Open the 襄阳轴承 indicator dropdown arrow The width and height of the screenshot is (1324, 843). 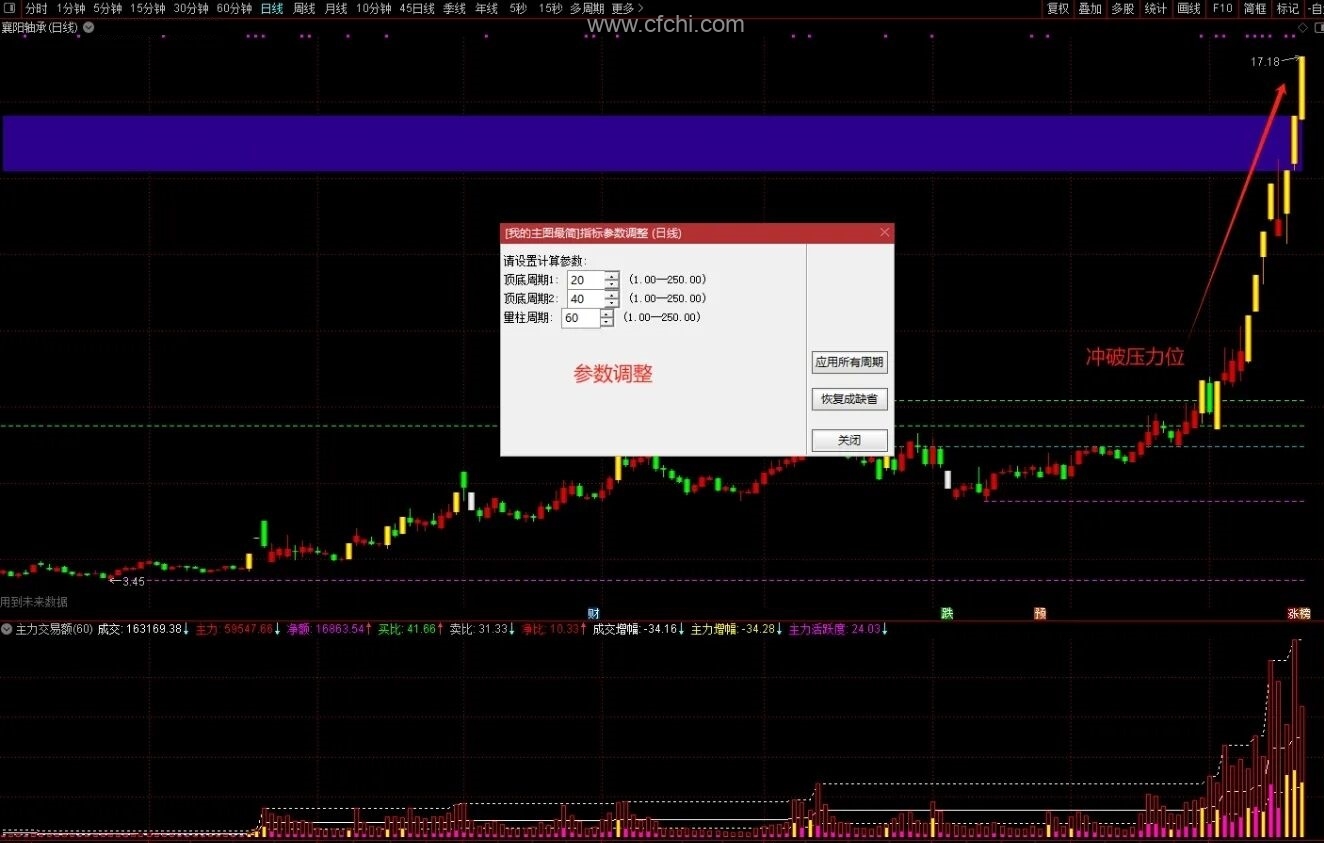click(89, 27)
